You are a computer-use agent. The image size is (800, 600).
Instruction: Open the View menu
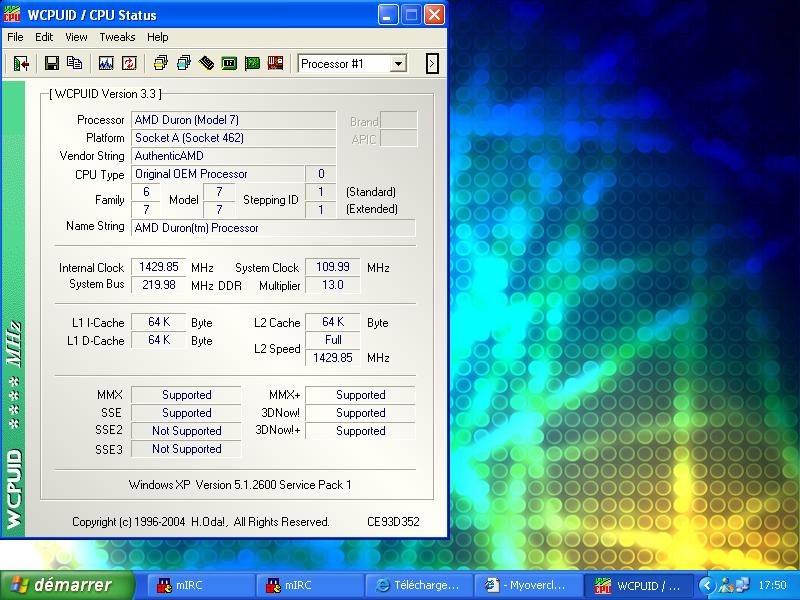[x=76, y=37]
